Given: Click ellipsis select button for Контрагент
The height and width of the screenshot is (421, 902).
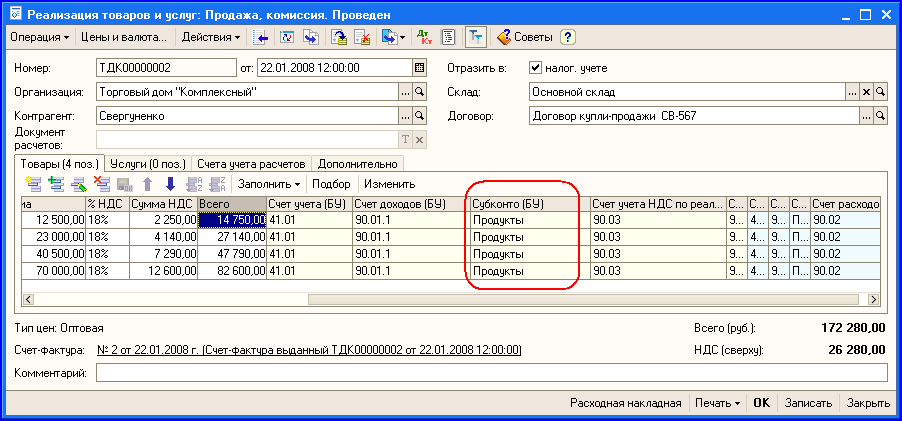Looking at the screenshot, I should point(406,116).
